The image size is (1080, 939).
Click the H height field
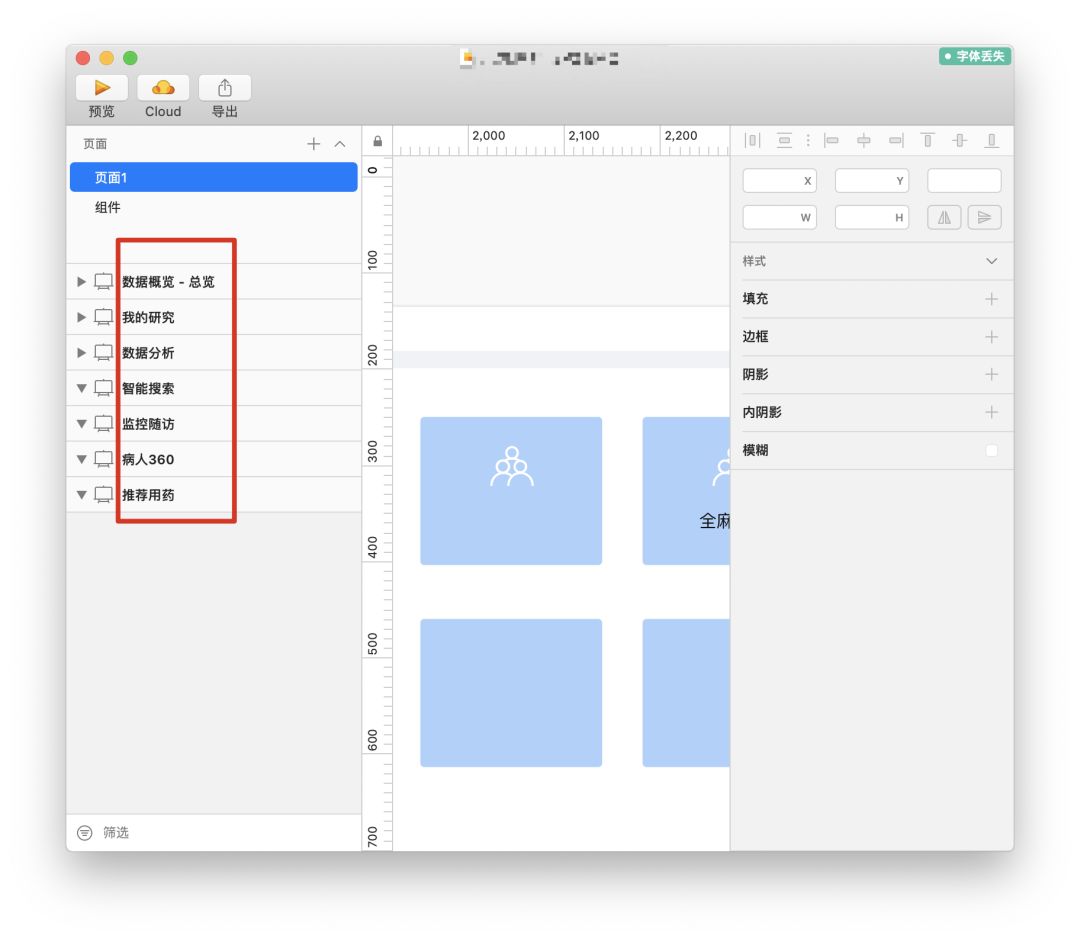[x=872, y=217]
